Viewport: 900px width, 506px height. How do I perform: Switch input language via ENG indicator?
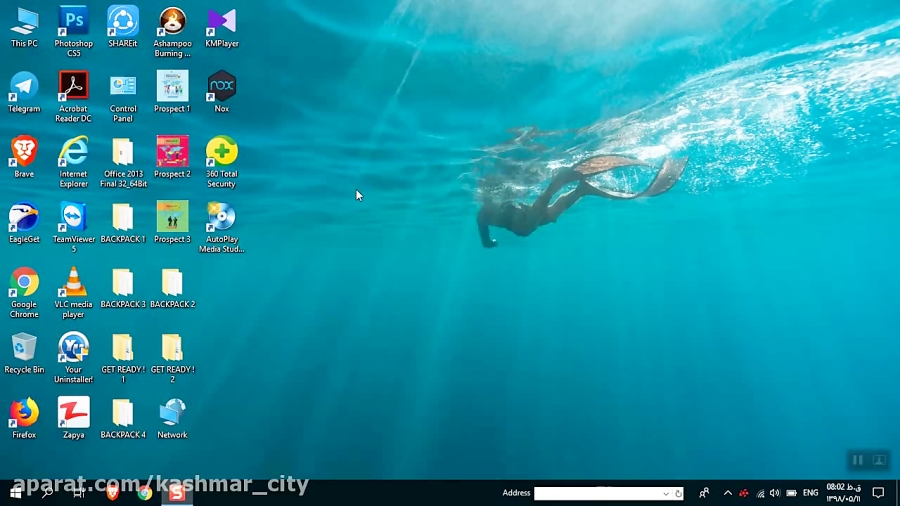(x=810, y=493)
